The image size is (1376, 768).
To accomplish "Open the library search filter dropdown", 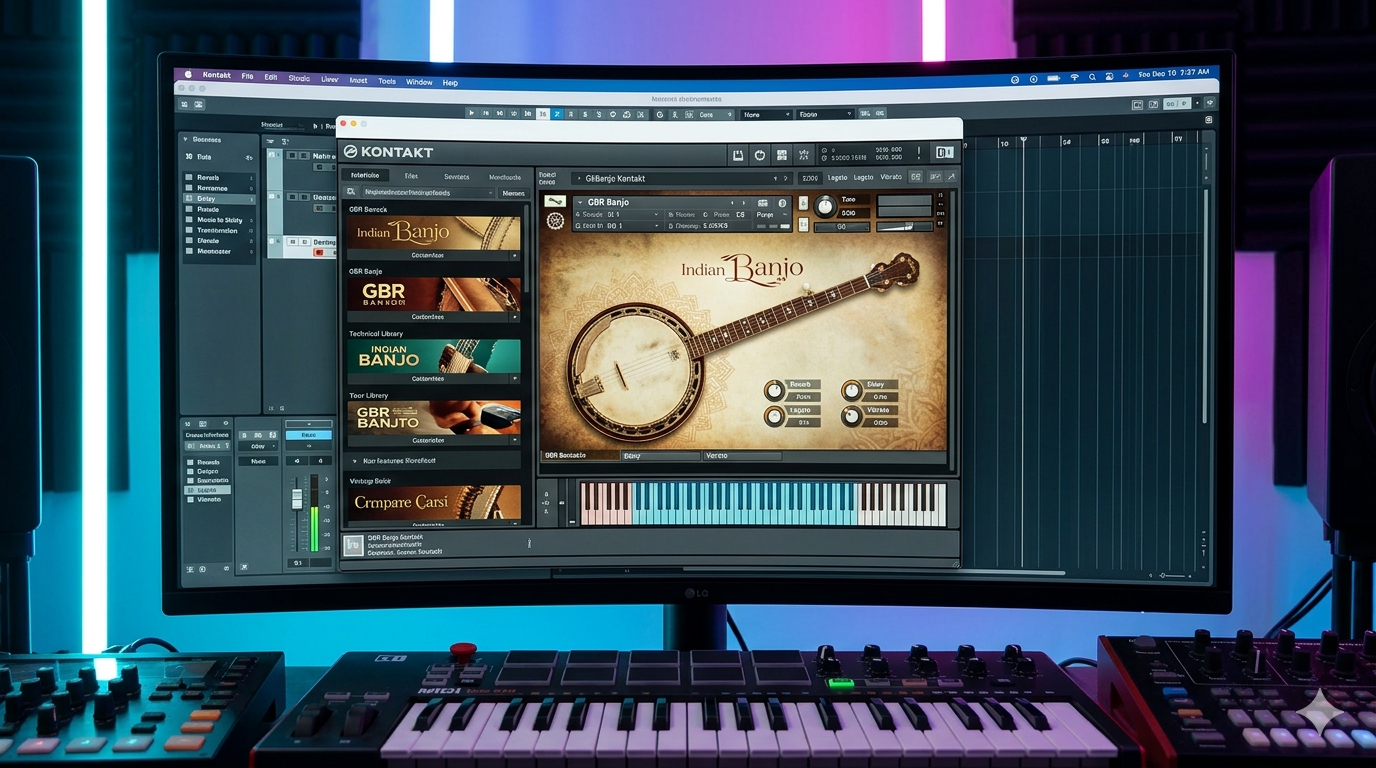I will (x=490, y=193).
